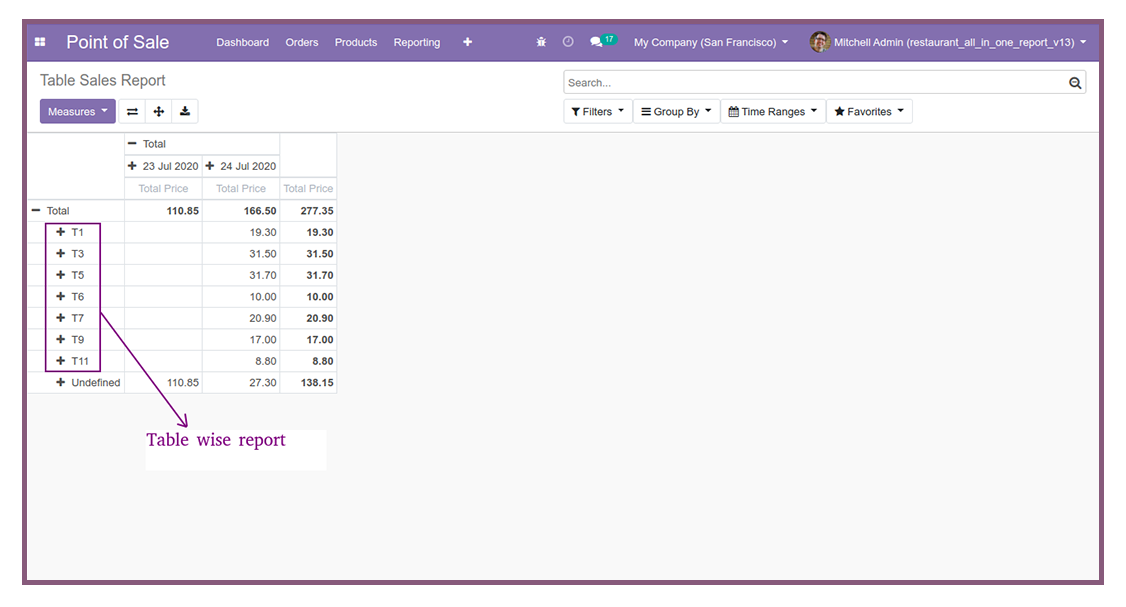Open My Company (San Francisco) switcher
The image size is (1126, 607).
[711, 42]
